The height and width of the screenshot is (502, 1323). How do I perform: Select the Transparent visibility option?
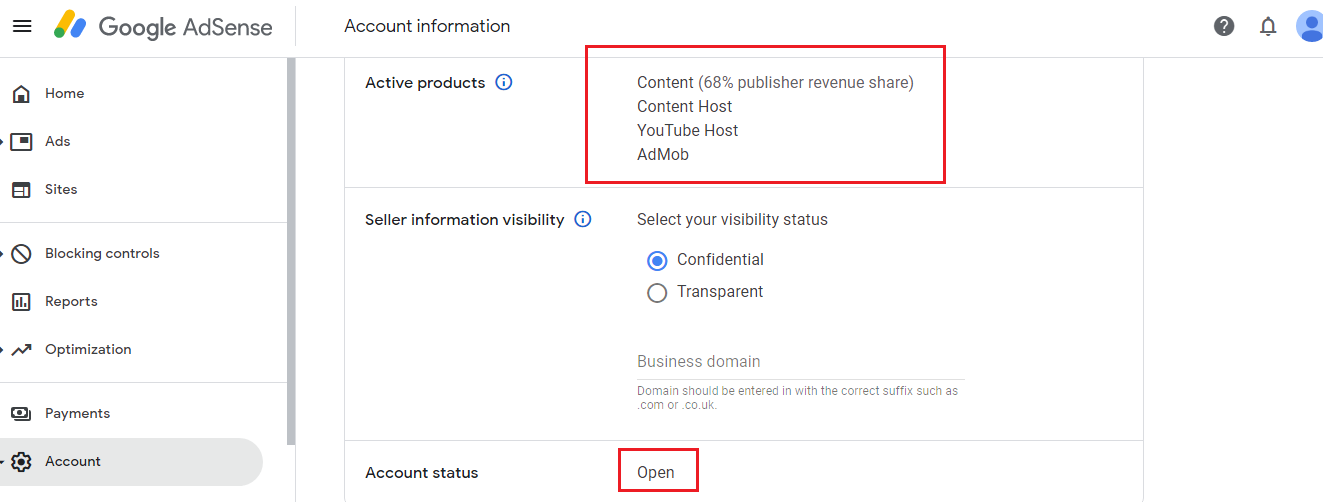(x=657, y=293)
